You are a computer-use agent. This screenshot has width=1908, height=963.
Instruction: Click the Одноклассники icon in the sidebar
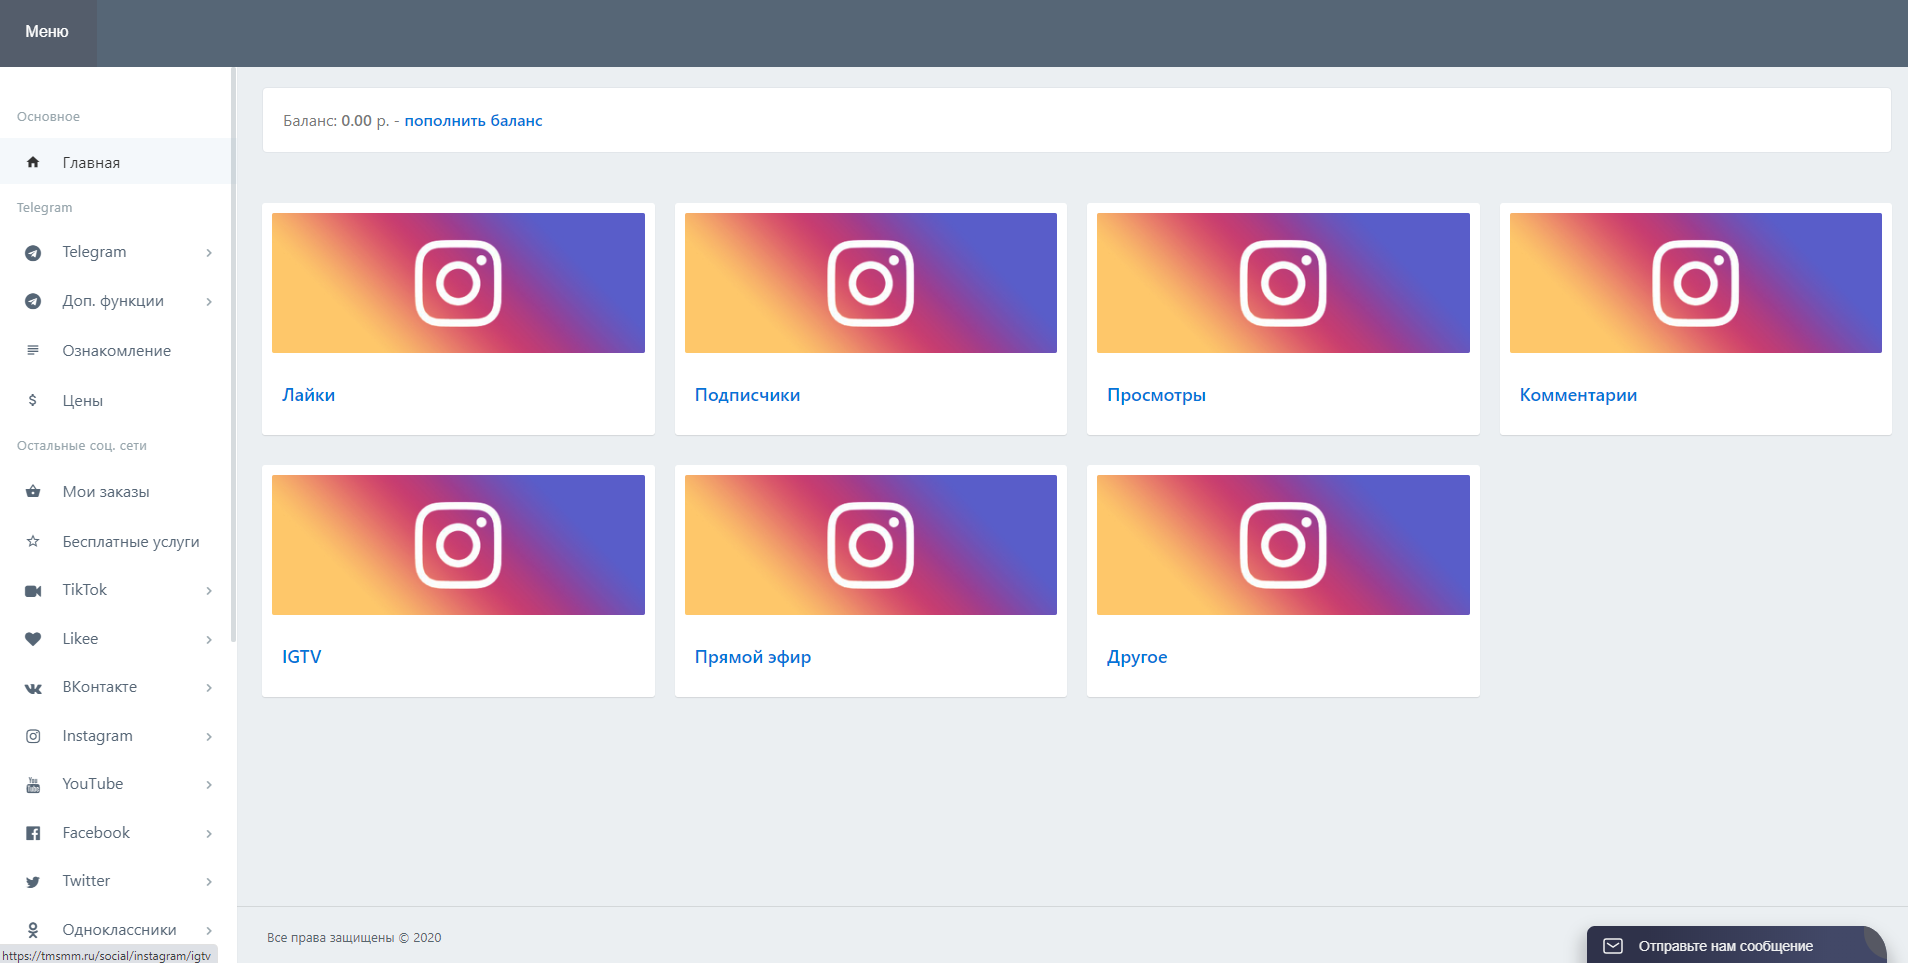(x=33, y=930)
